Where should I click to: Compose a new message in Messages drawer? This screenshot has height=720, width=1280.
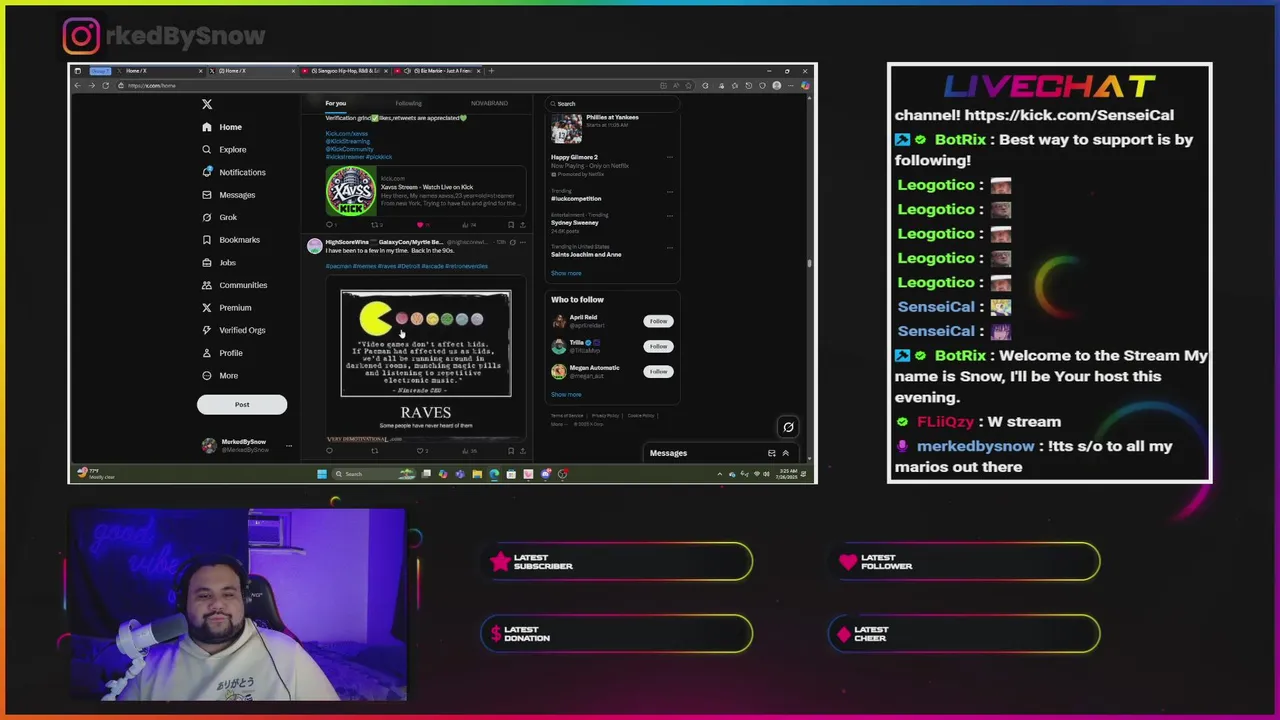tap(771, 453)
